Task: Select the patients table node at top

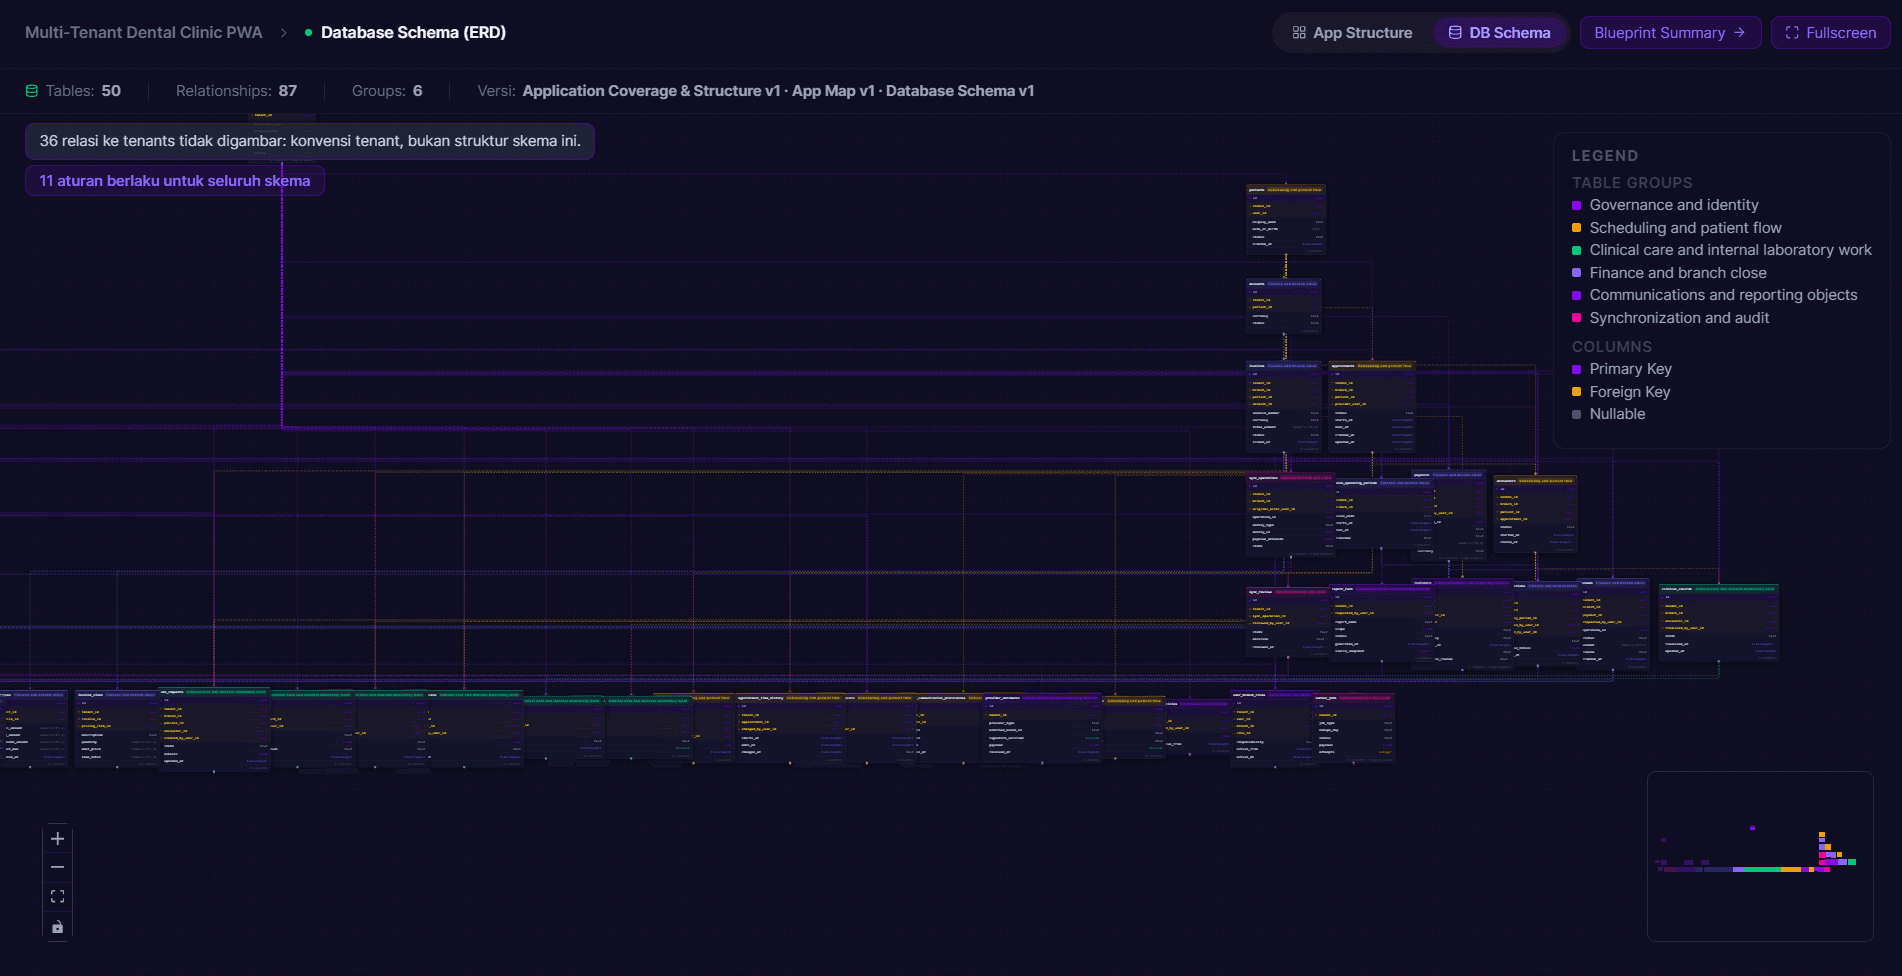Action: click(1285, 218)
